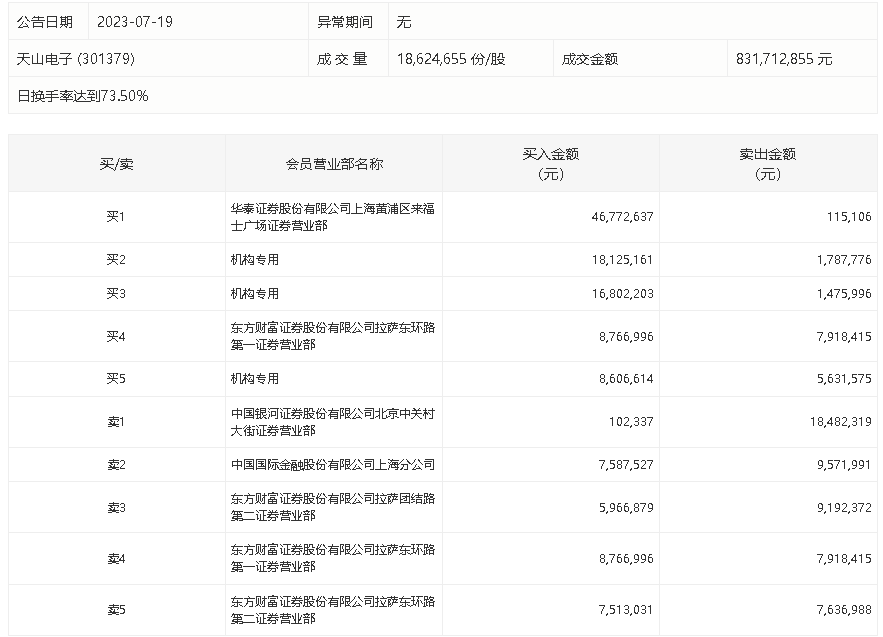This screenshot has height=637, width=883.
Task: Click the 卖出金额 (元) column header
Action: point(768,164)
